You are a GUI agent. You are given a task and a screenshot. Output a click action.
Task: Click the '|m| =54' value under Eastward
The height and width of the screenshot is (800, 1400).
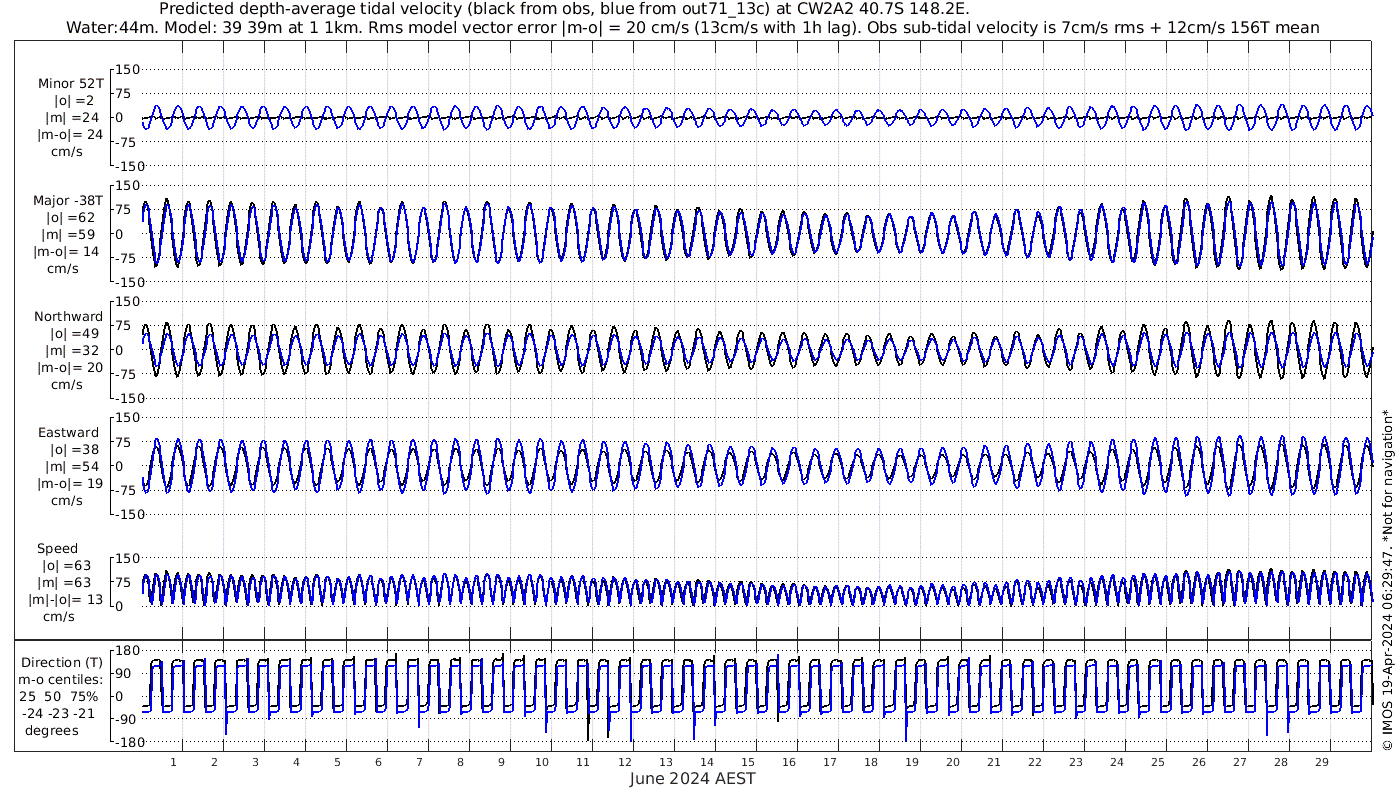[x=75, y=467]
